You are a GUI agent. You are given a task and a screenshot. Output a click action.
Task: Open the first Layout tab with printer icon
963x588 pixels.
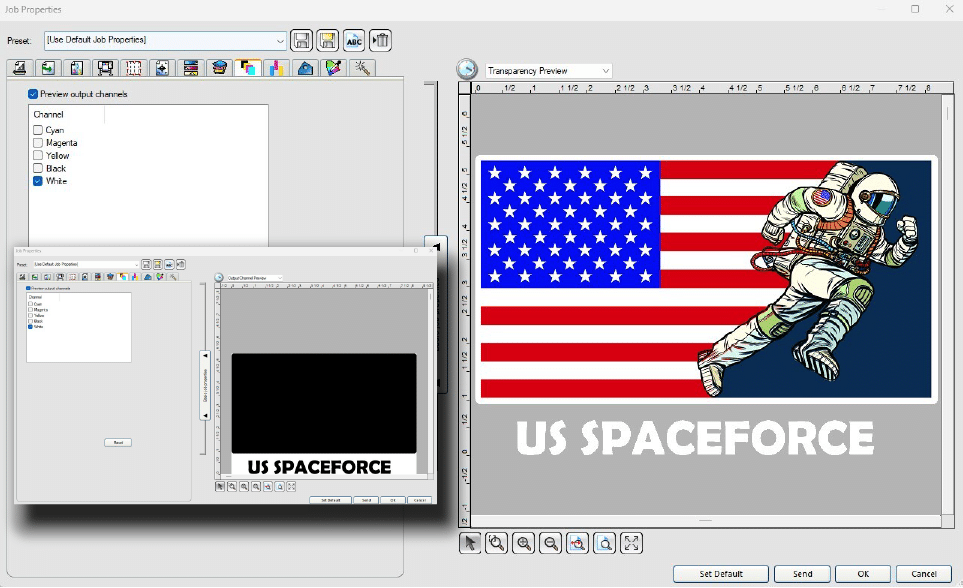20,68
